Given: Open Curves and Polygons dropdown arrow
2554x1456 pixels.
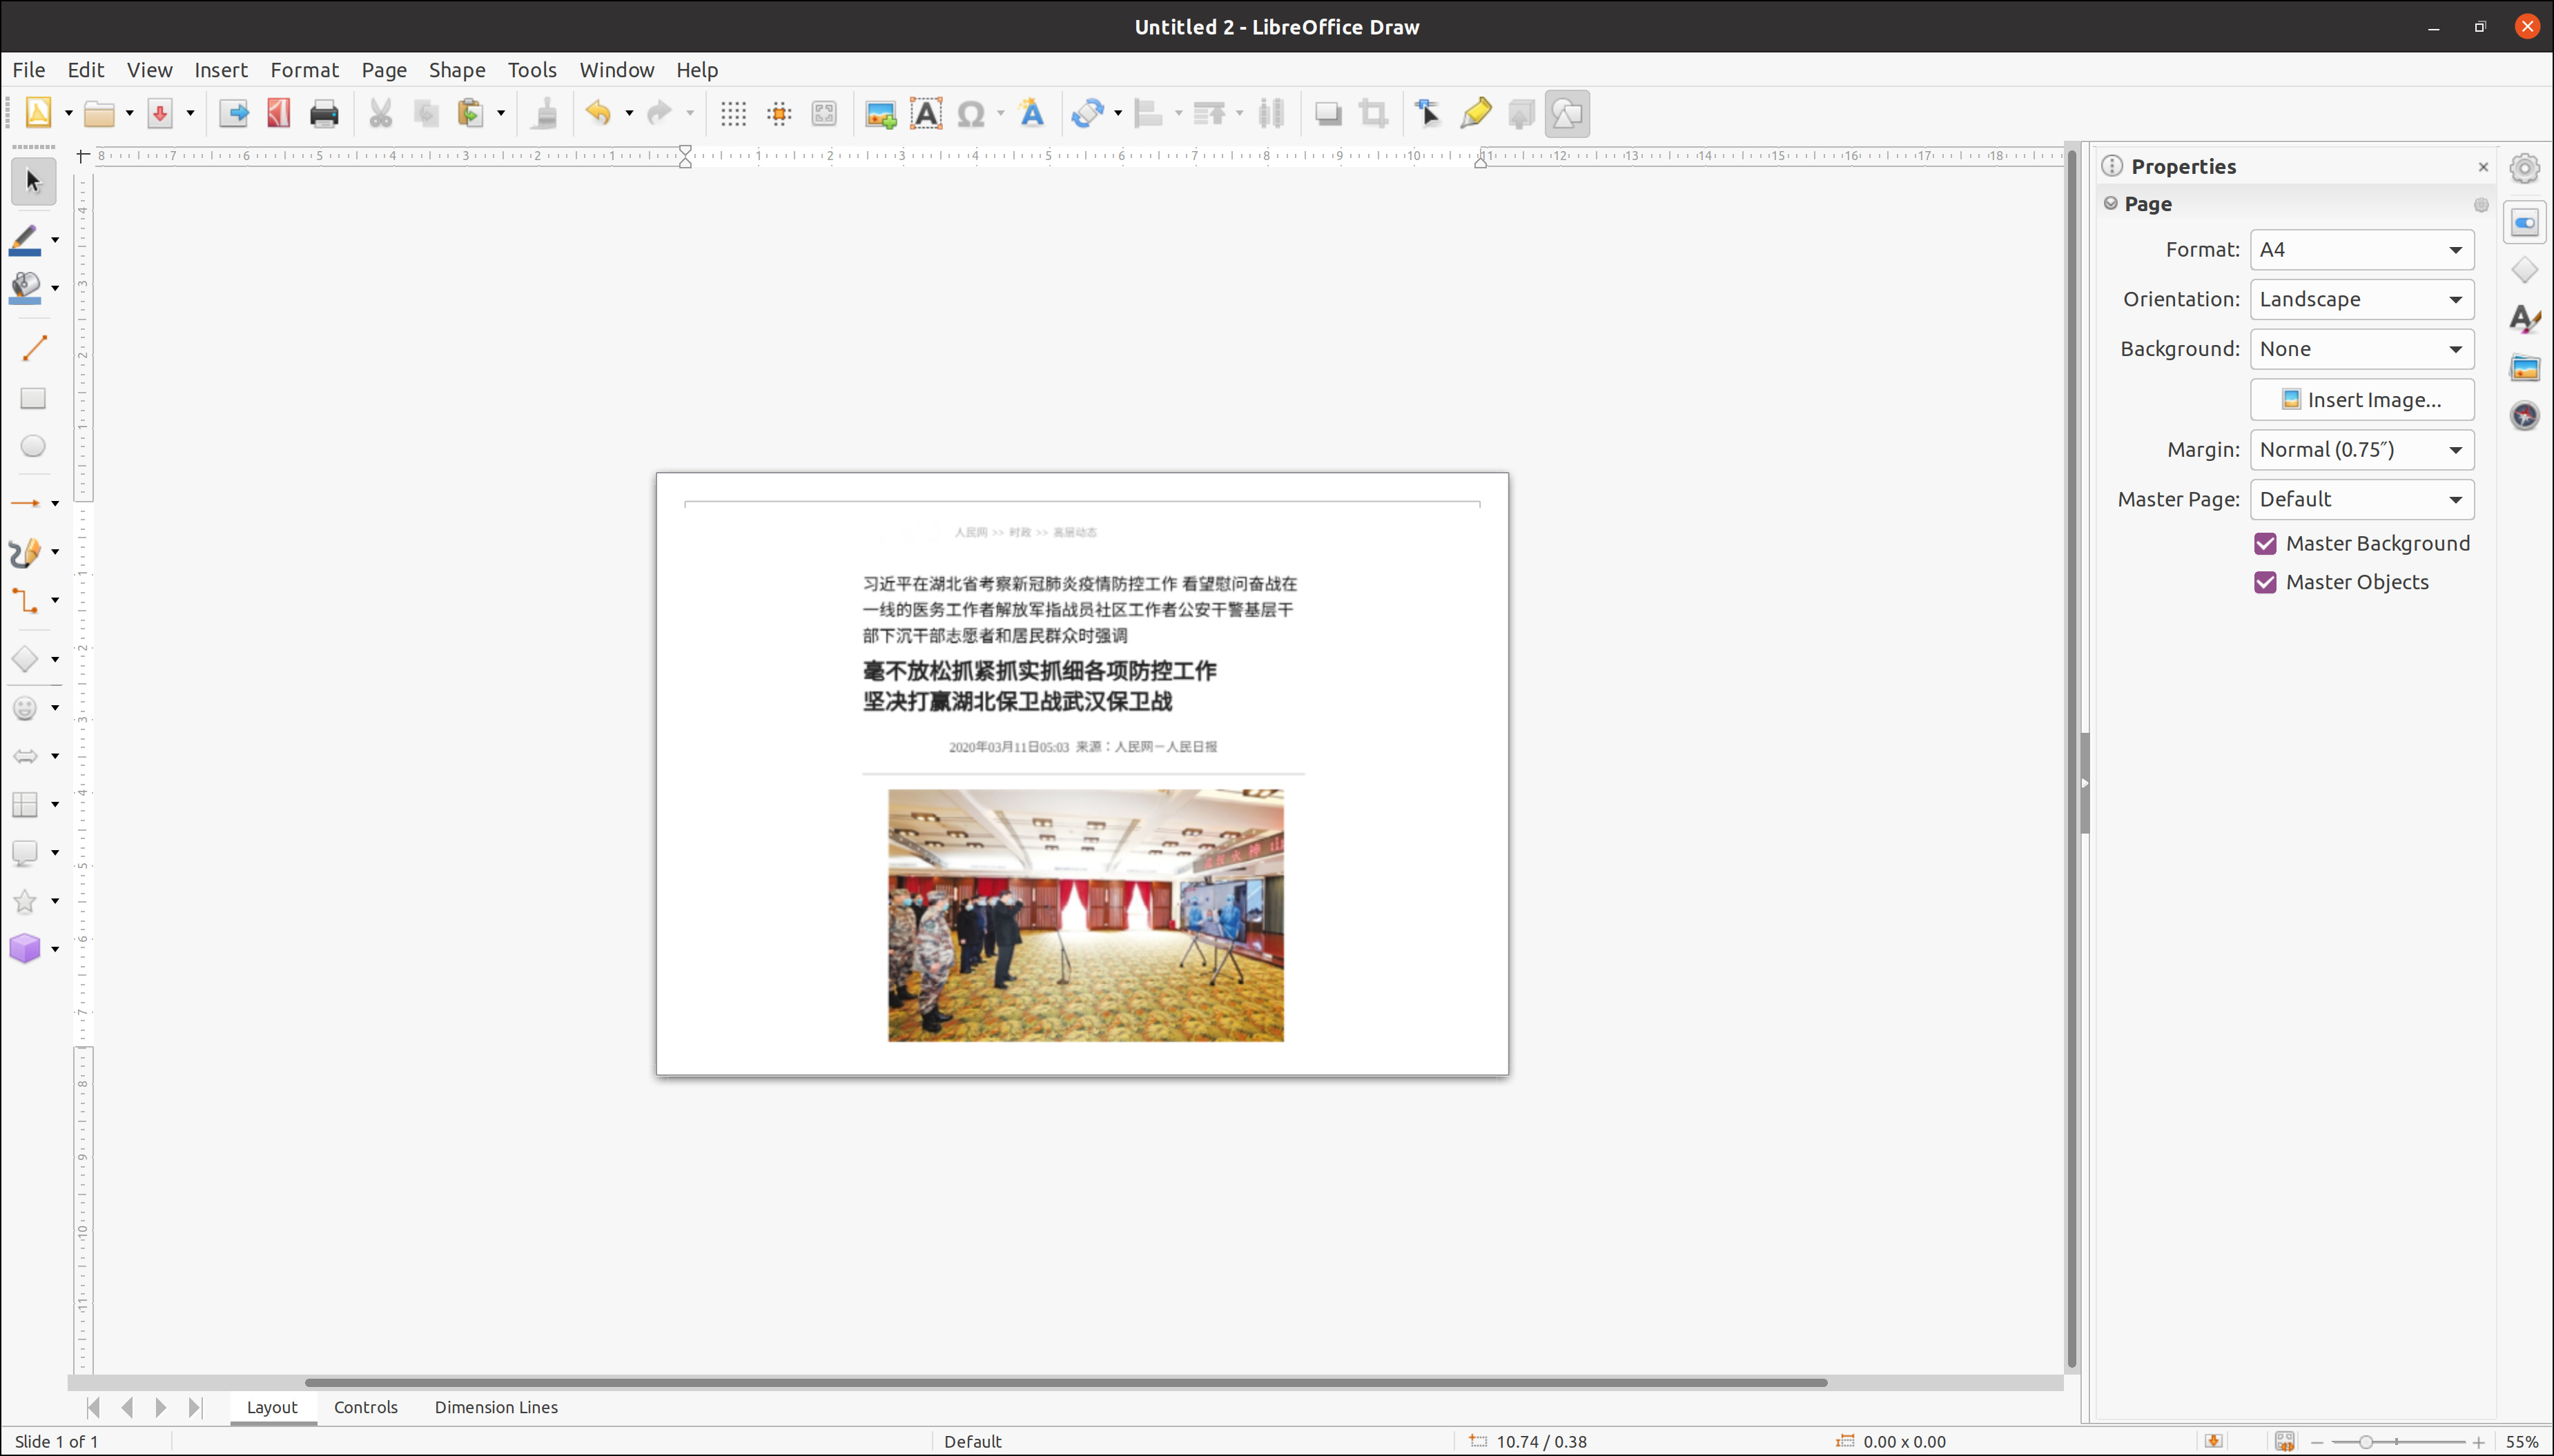Looking at the screenshot, I should [55, 552].
